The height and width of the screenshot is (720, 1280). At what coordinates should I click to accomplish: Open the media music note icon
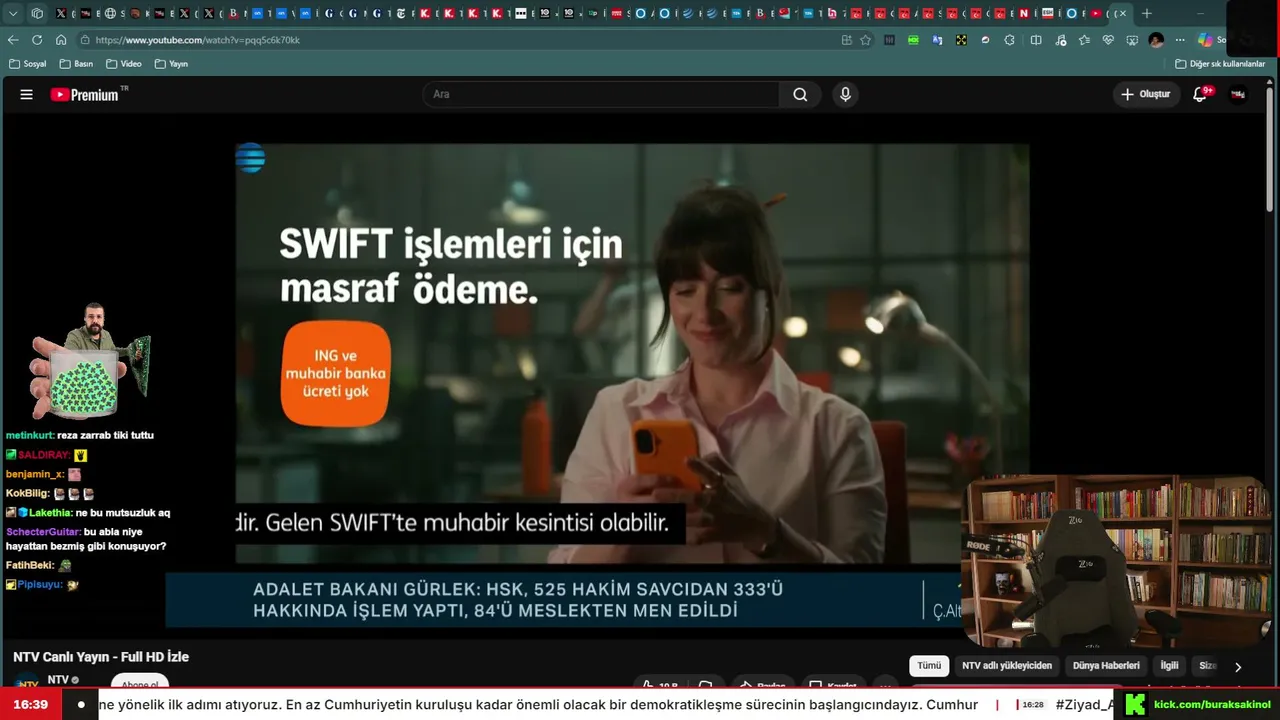click(1060, 40)
